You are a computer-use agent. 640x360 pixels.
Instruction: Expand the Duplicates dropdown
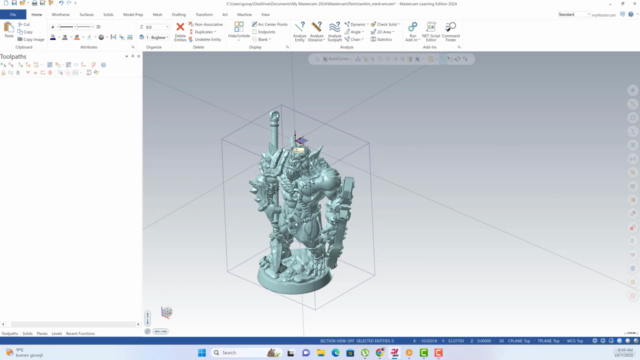(x=215, y=32)
